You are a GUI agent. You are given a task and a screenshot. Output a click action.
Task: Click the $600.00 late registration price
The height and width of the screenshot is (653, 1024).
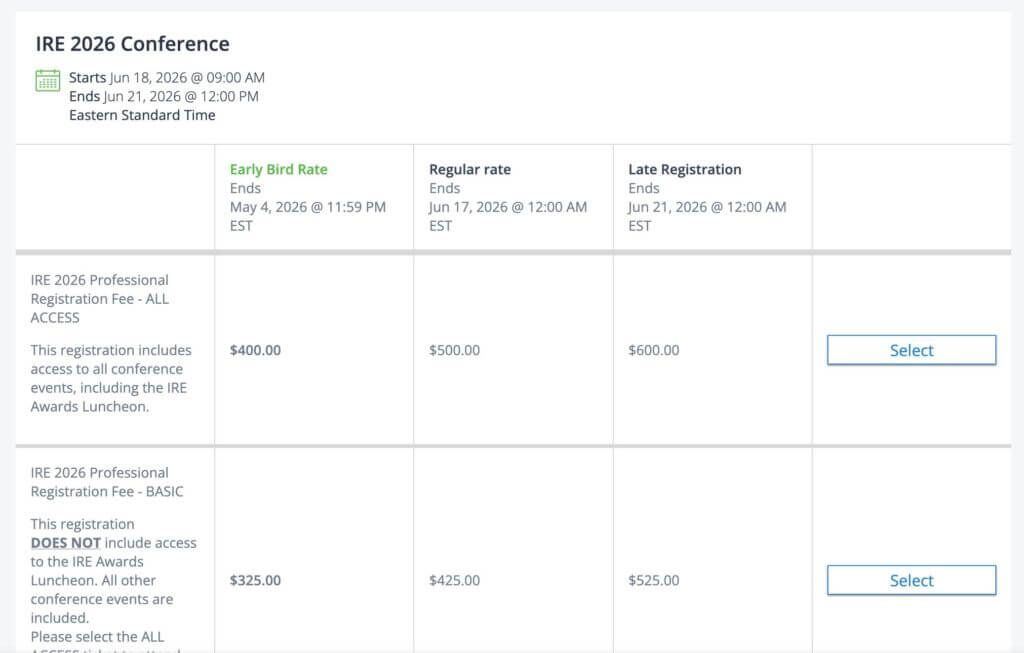point(653,350)
